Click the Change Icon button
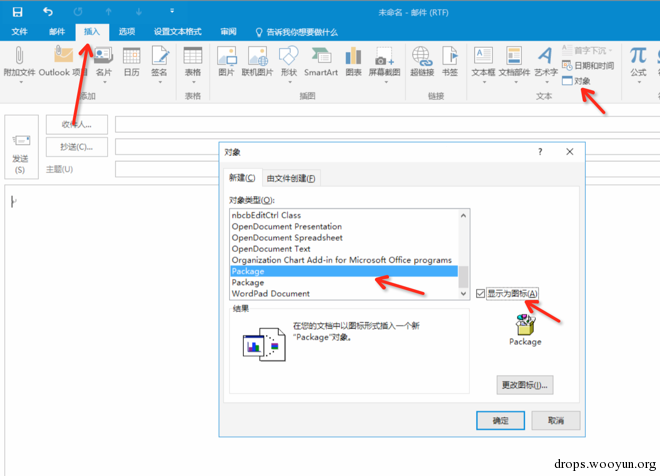The height and width of the screenshot is (476, 660). pos(525,385)
